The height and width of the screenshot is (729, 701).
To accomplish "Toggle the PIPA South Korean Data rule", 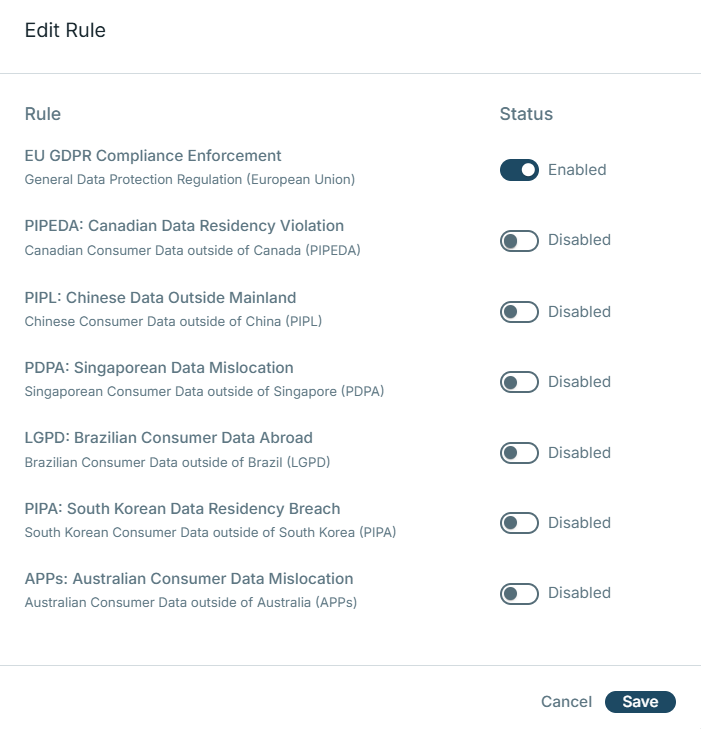I will point(519,523).
